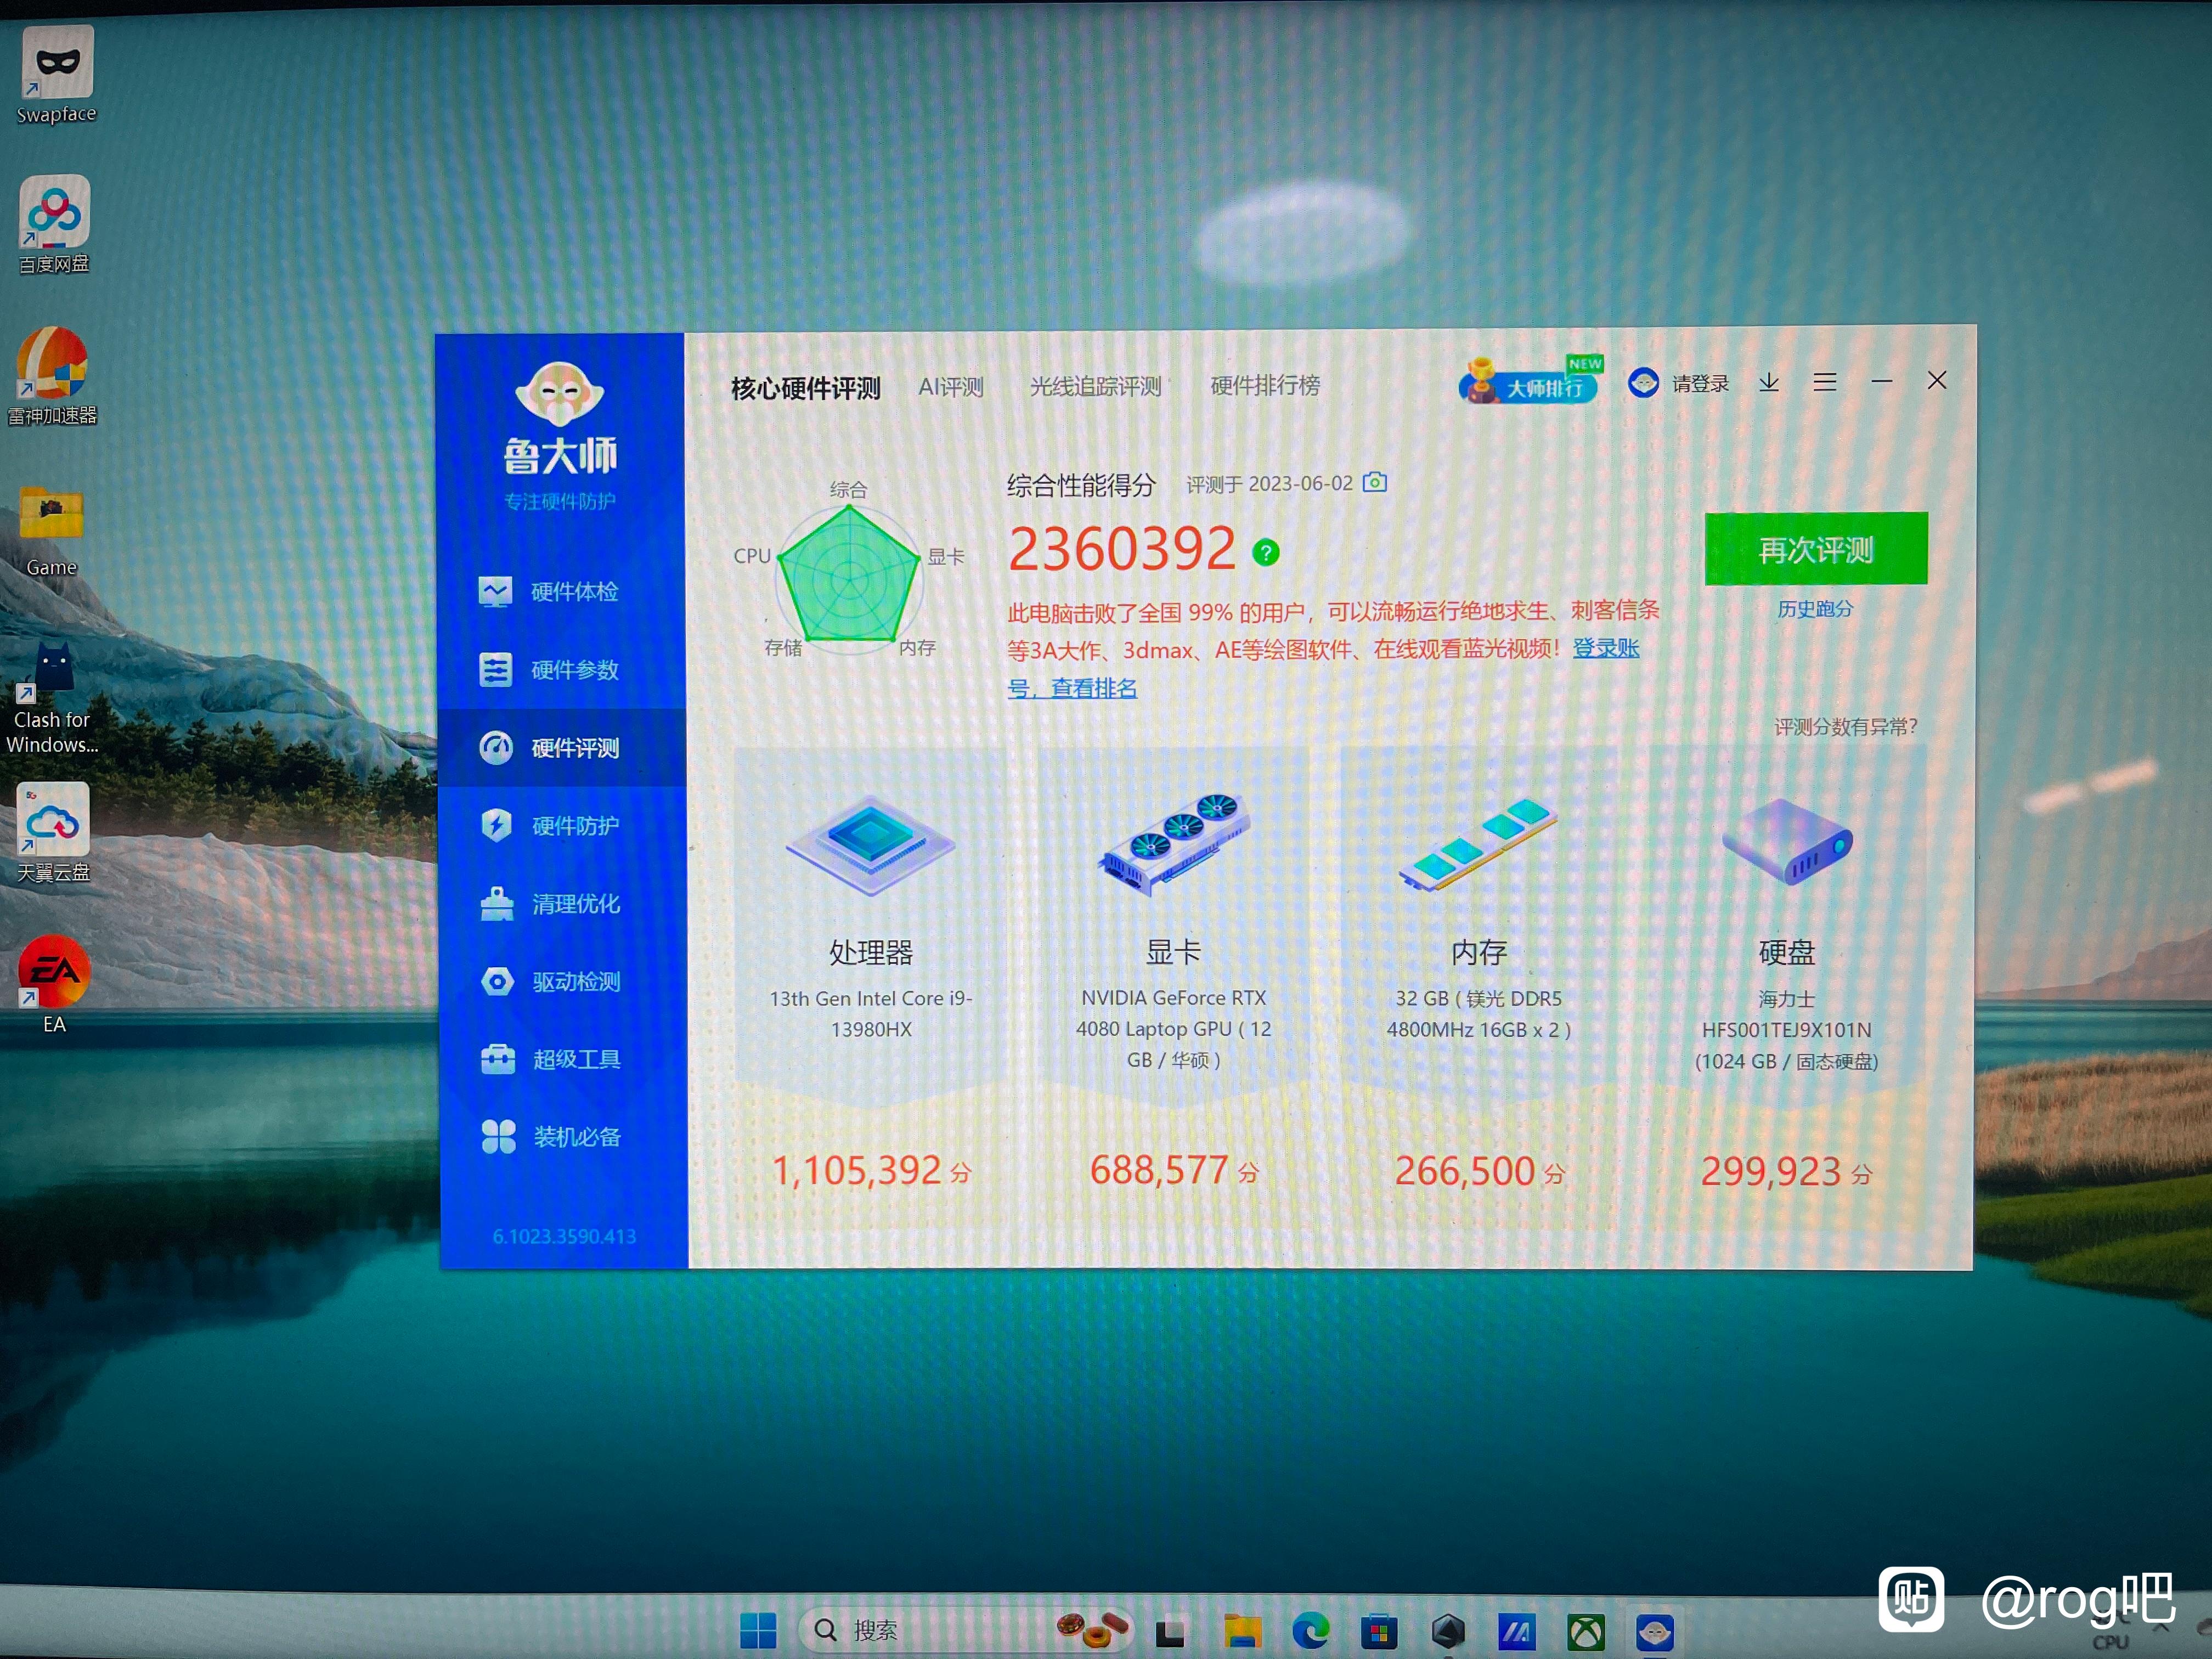Open the EA app shortcut
2212x1659 pixels.
[x=54, y=984]
